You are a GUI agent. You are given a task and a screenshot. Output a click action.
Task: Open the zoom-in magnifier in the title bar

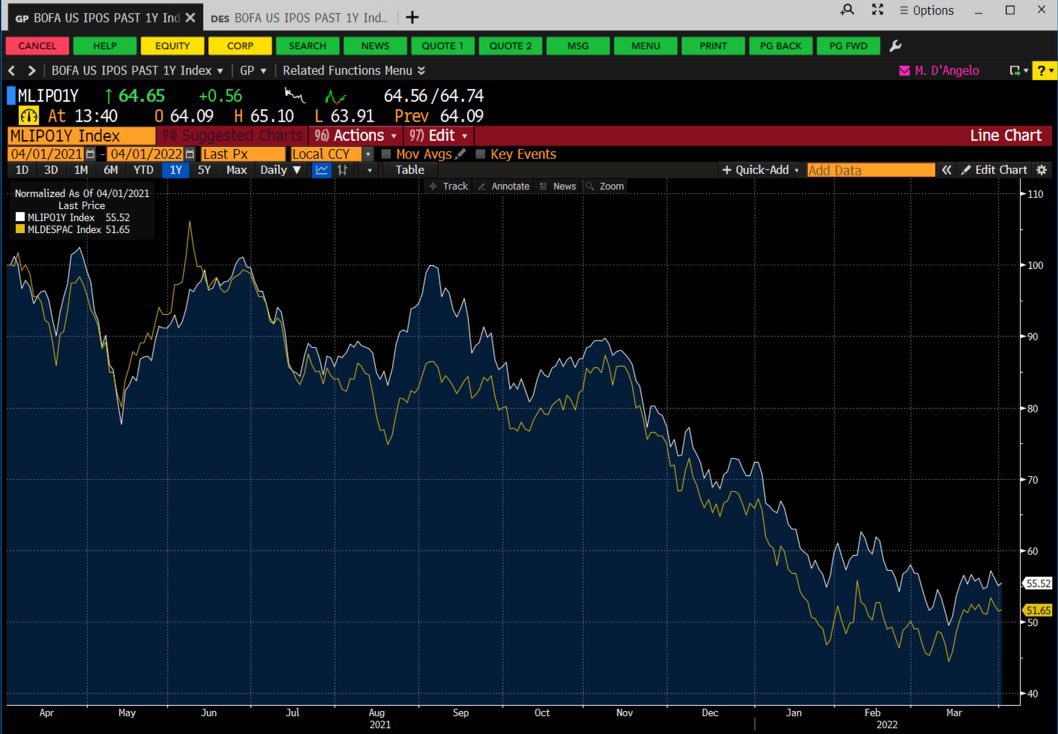pyautogui.click(x=847, y=9)
